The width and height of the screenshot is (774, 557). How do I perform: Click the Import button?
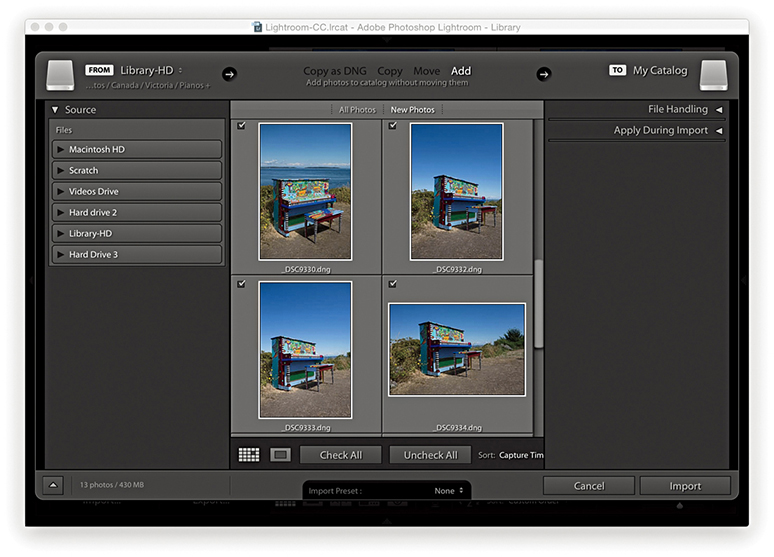click(x=685, y=486)
